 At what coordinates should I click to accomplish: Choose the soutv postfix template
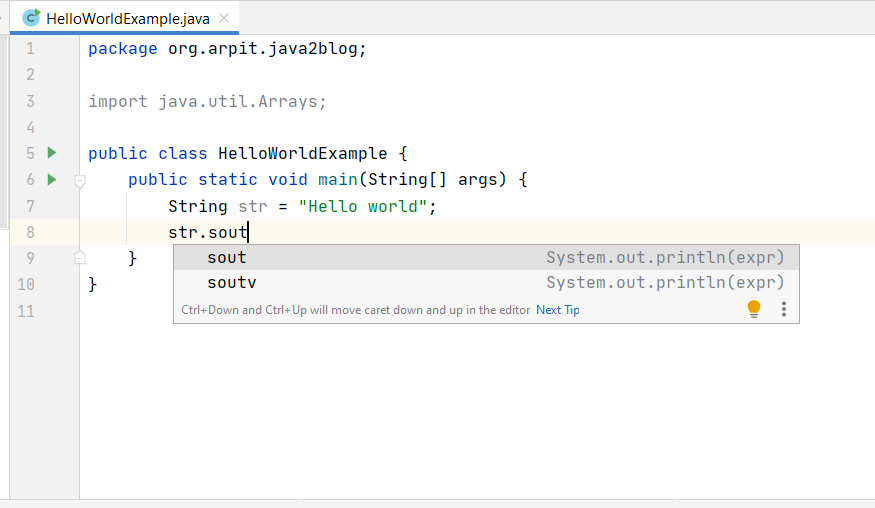tap(232, 283)
